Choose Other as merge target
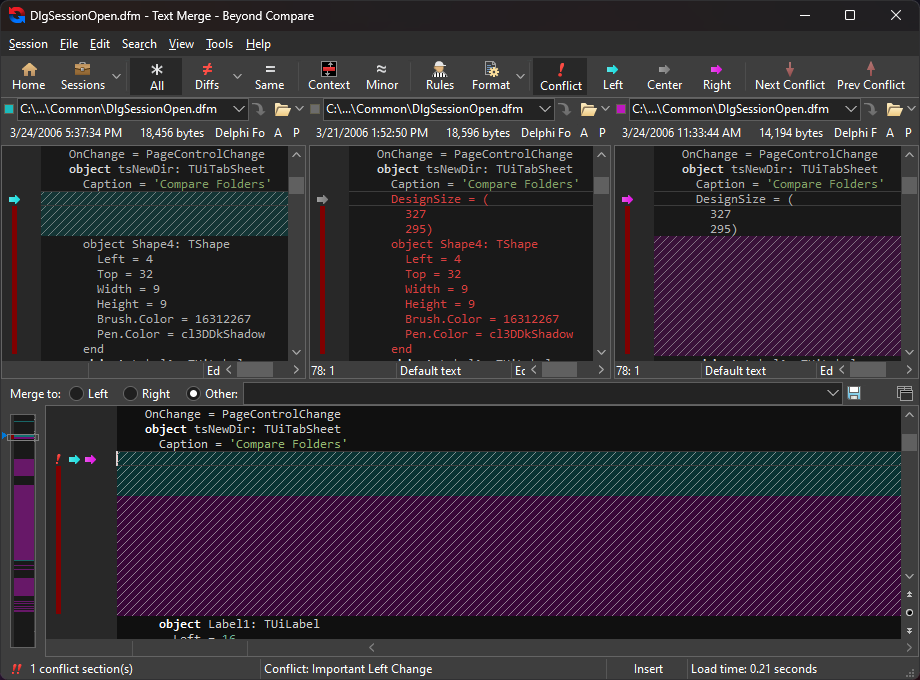The image size is (920, 680). [x=194, y=394]
